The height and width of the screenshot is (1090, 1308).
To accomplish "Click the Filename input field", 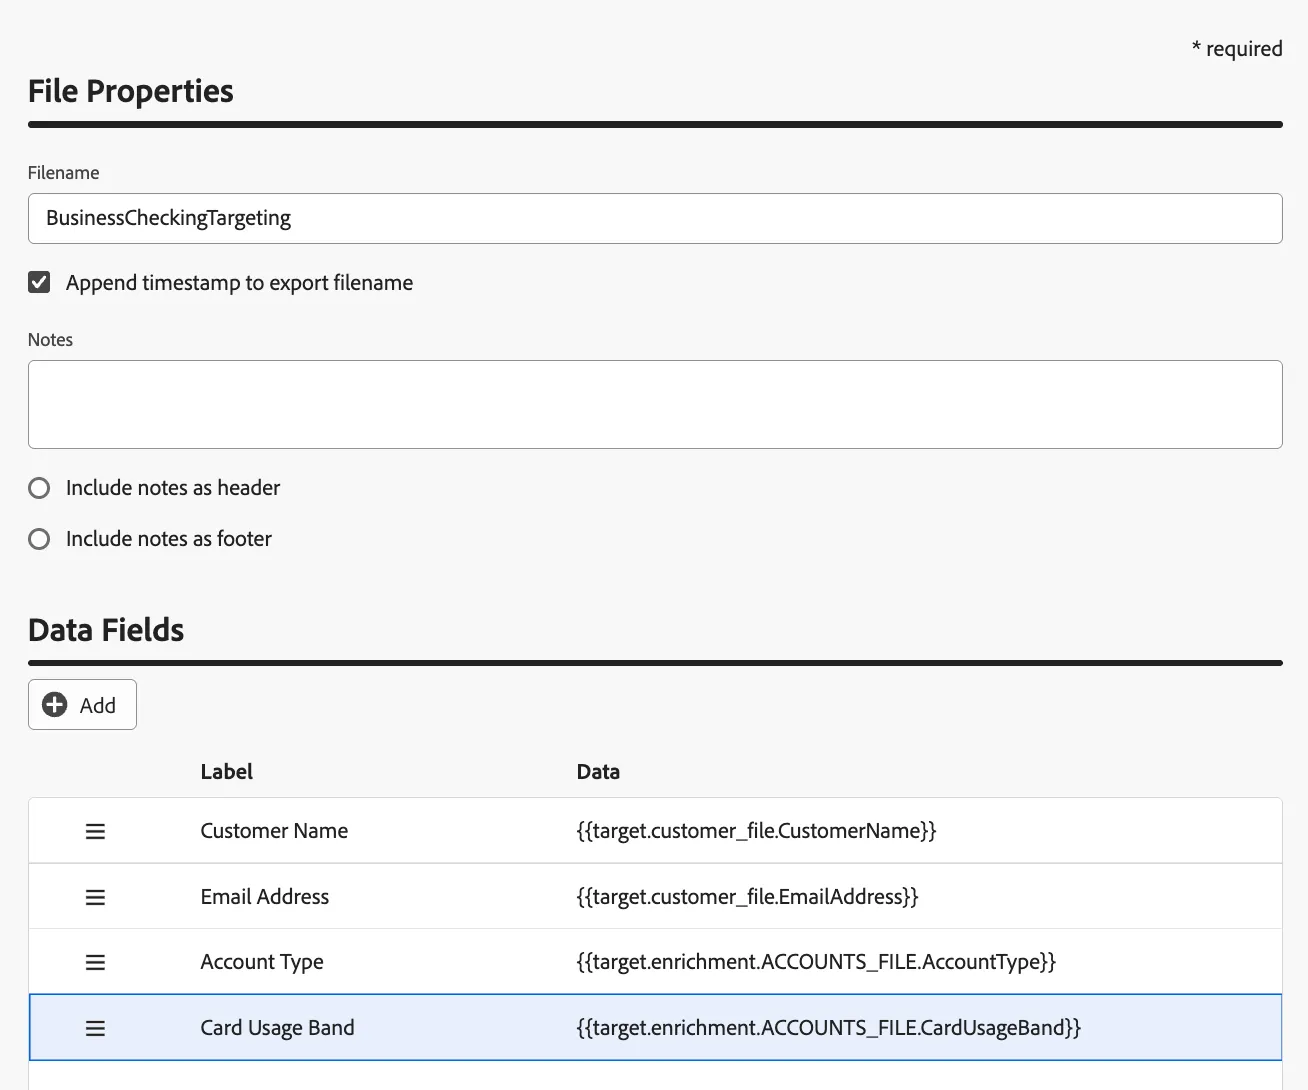I will pos(655,218).
